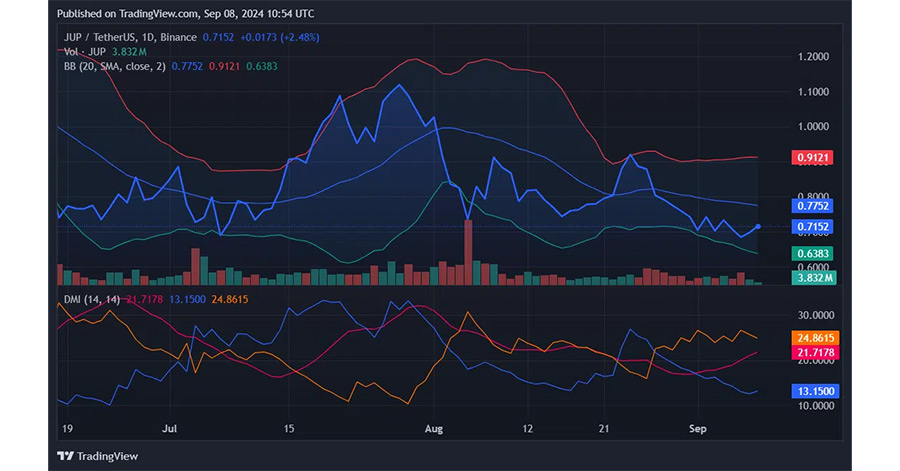Screen dimensions: 900x471
Task: Click the BB upper value 0.9121 in legend
Action: pyautogui.click(x=224, y=66)
